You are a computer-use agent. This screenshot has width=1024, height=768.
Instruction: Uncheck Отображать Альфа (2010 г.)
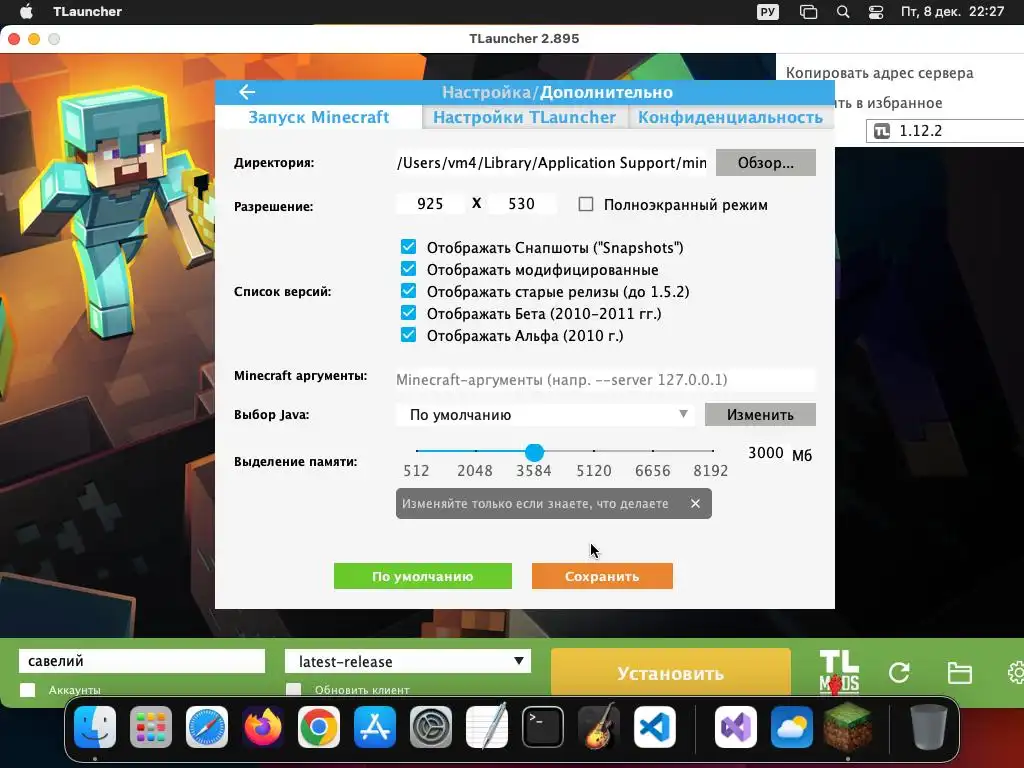[x=408, y=335]
